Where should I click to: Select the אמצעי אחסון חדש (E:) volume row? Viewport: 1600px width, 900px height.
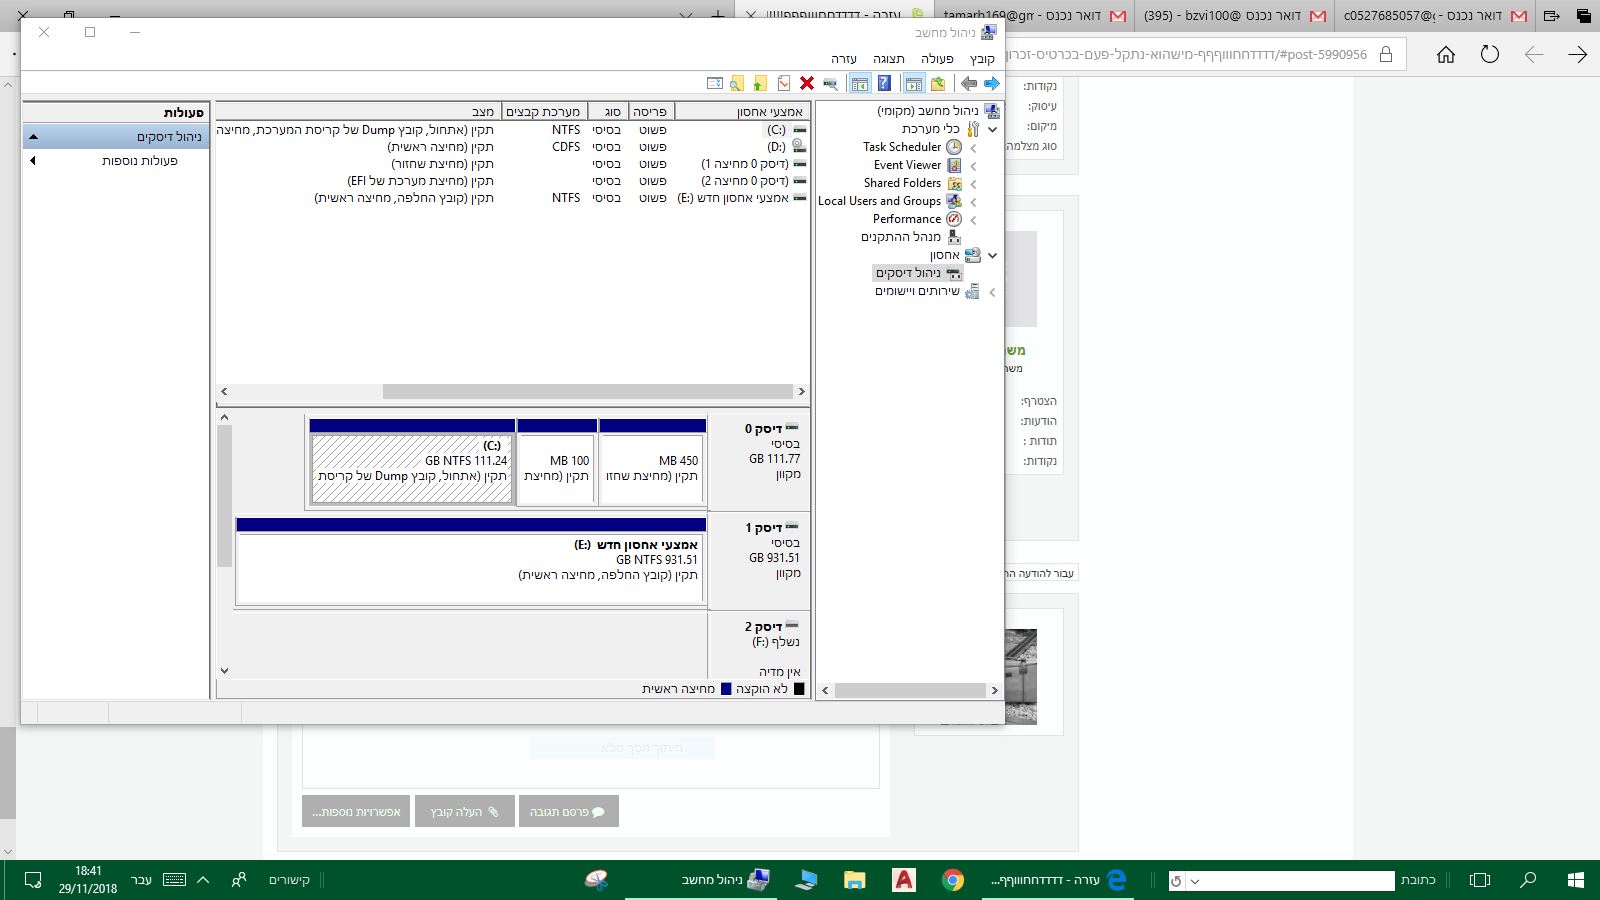click(x=512, y=198)
